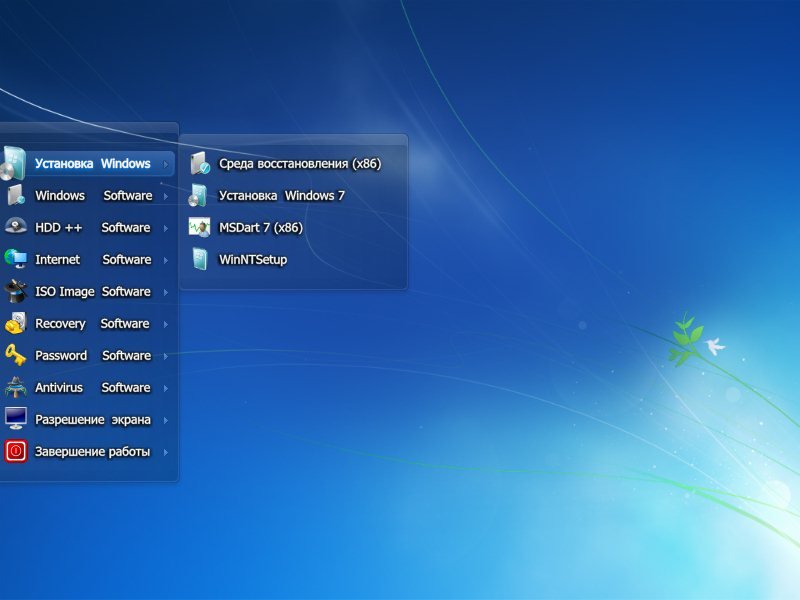Launch Установка Windows 7 from submenu
This screenshot has height=600, width=800.
pyautogui.click(x=293, y=195)
